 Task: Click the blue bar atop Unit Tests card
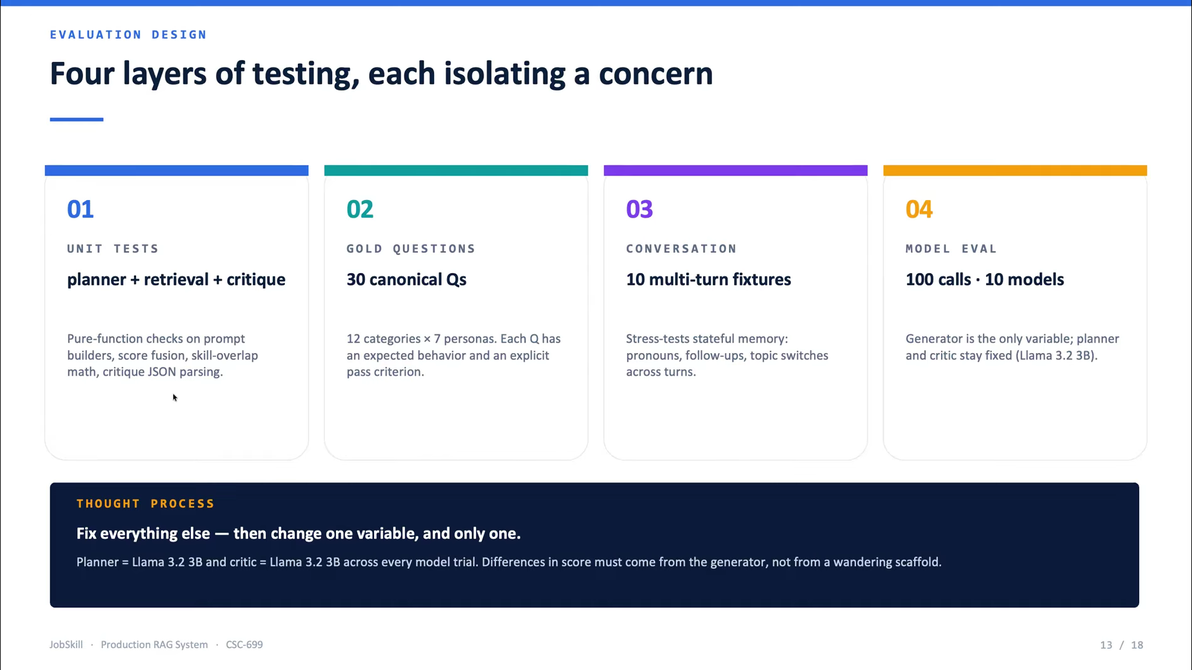coord(176,170)
